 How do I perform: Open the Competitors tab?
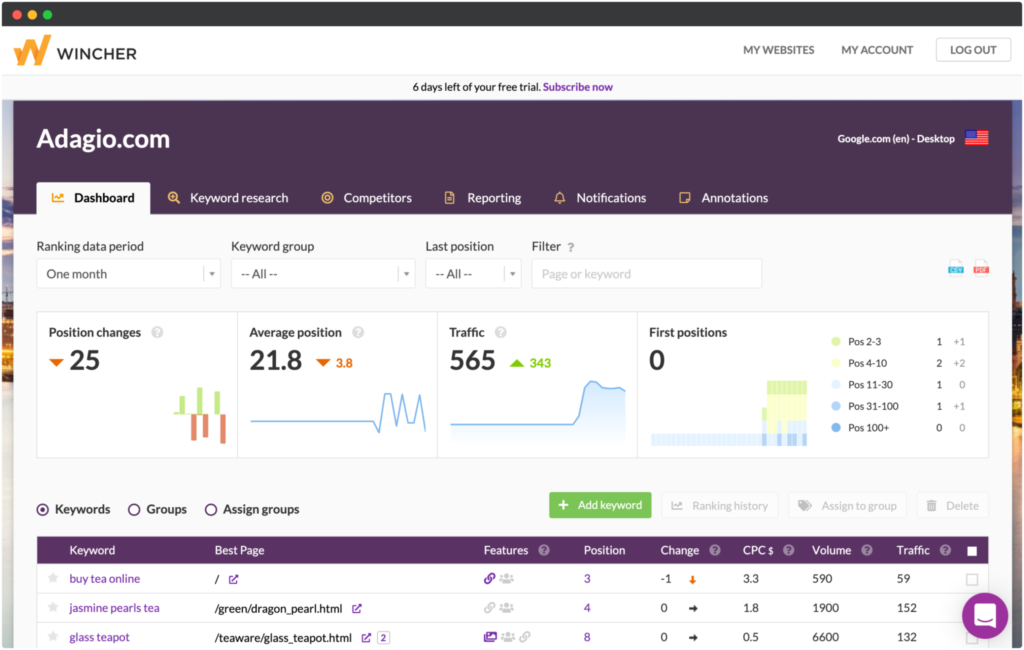click(366, 198)
